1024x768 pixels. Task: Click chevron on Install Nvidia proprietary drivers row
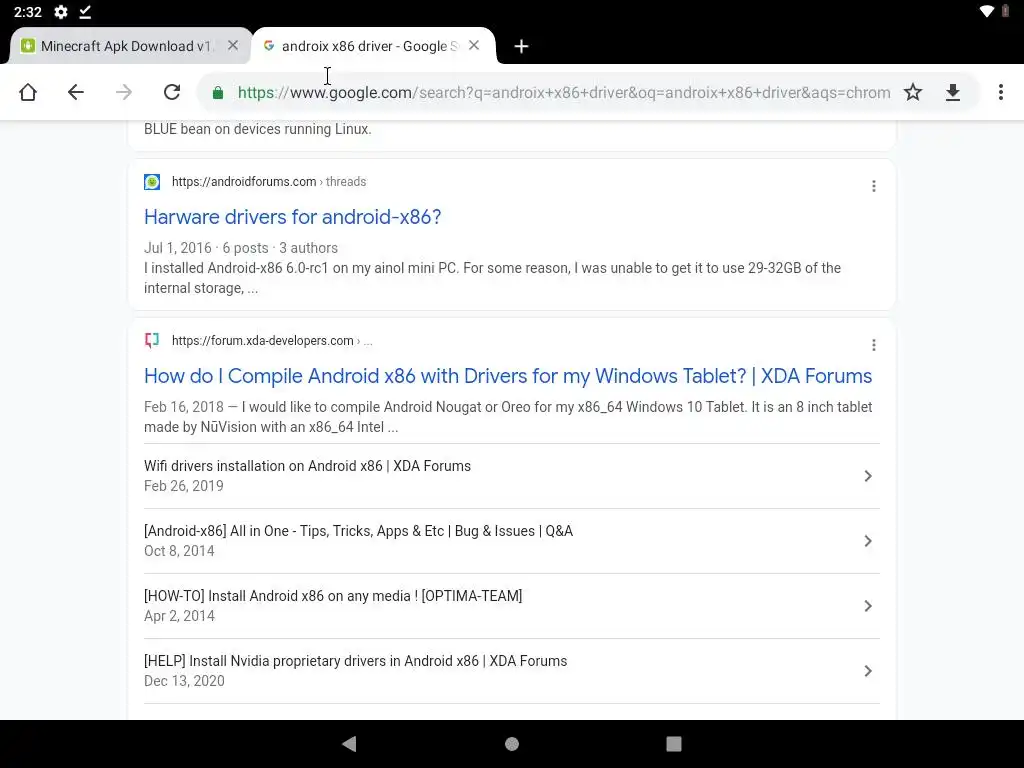tap(868, 671)
